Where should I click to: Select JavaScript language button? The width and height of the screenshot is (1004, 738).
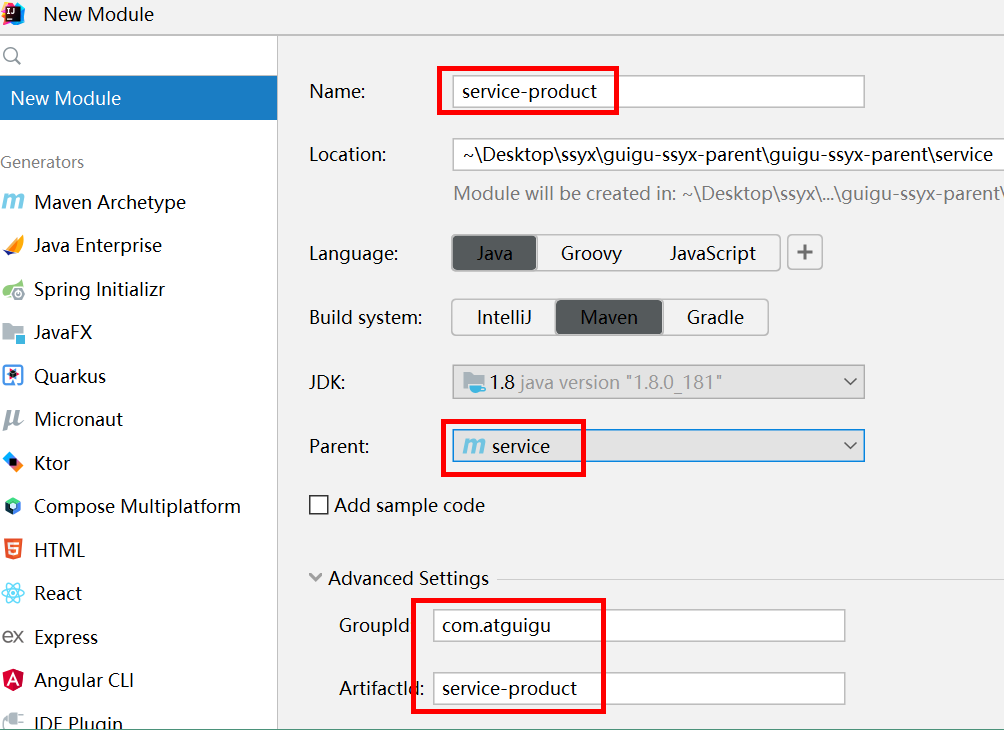point(712,254)
